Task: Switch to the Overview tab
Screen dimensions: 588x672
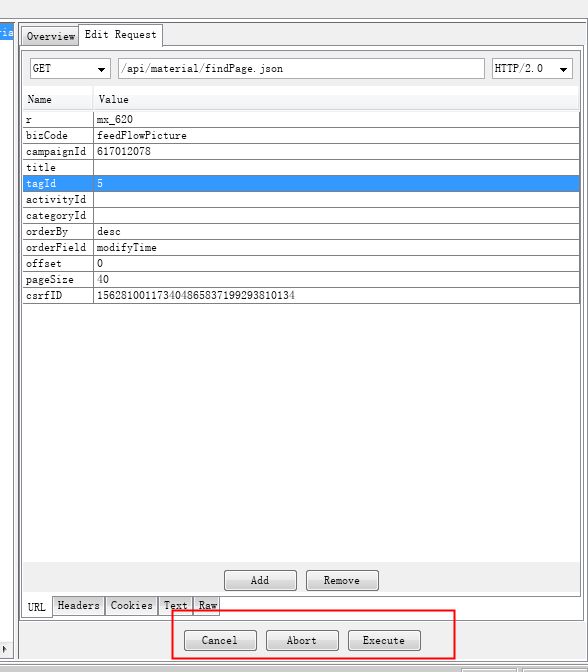Action: pyautogui.click(x=51, y=36)
